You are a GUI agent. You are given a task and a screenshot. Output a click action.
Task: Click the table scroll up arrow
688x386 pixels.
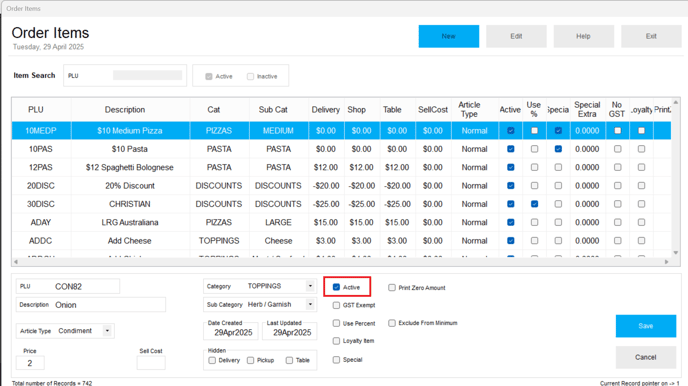point(676,102)
